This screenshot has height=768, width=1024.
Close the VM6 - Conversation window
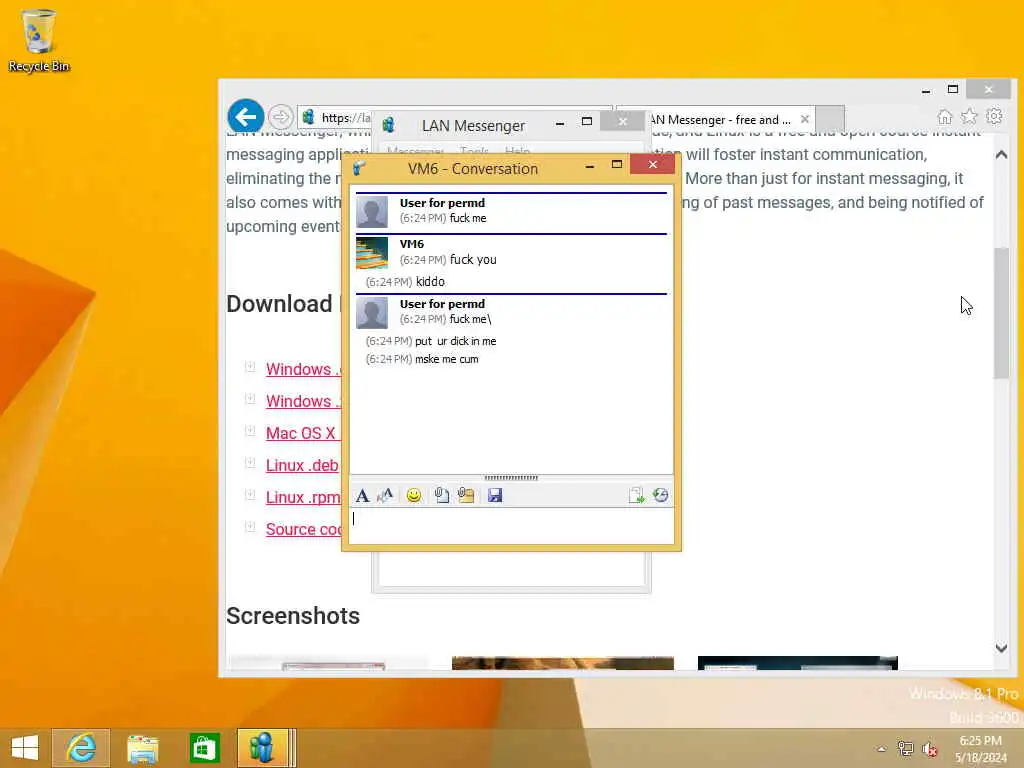652,165
